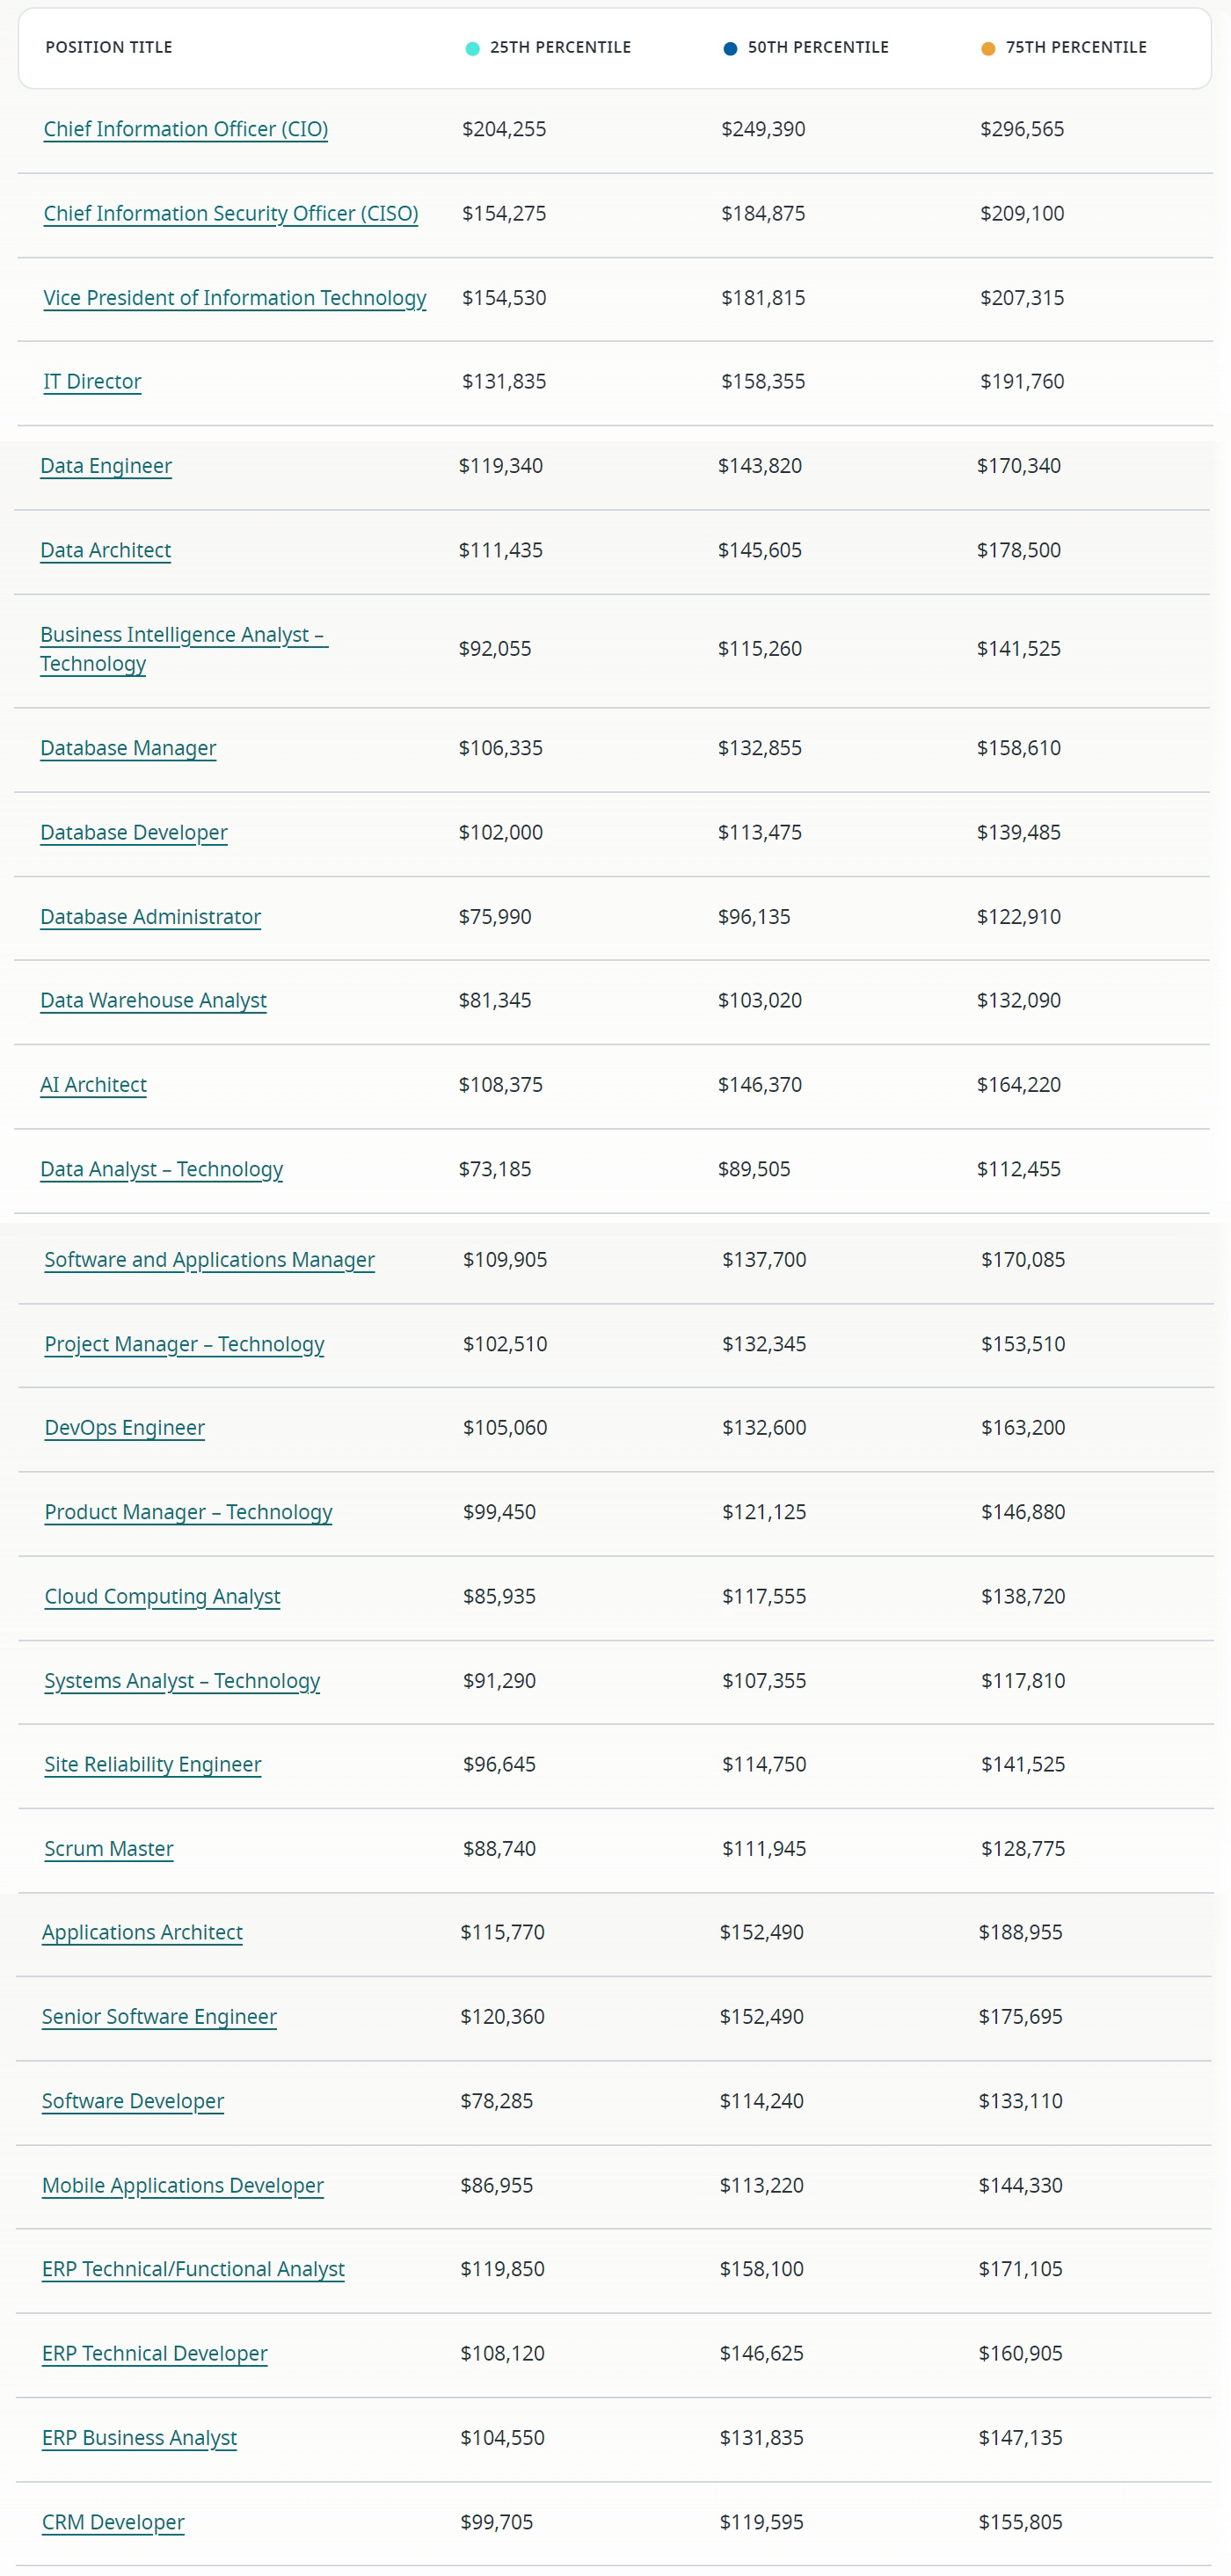The image size is (1231, 2576).
Task: Click the blue 50th percentile legend dot
Action: [x=730, y=48]
